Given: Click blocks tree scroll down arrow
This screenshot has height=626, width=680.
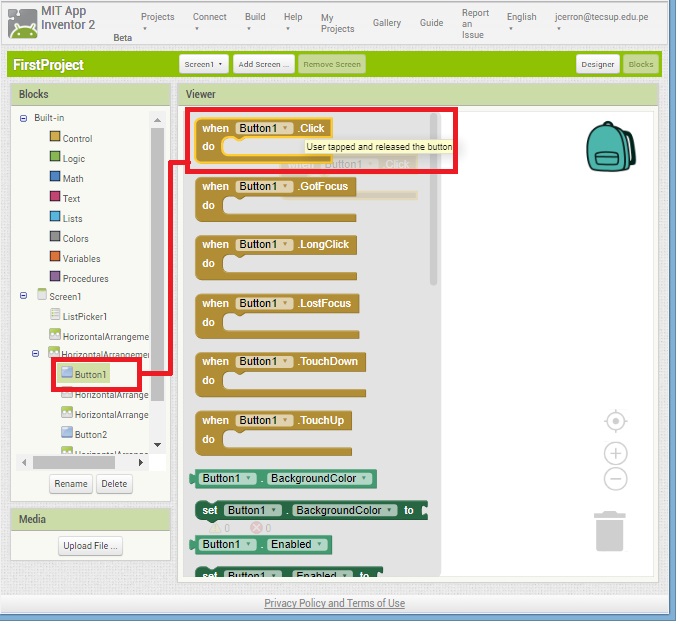Looking at the screenshot, I should 157,445.
